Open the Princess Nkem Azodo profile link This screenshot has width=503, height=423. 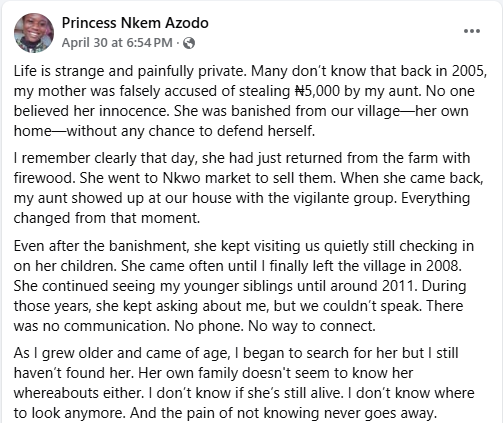coord(135,23)
